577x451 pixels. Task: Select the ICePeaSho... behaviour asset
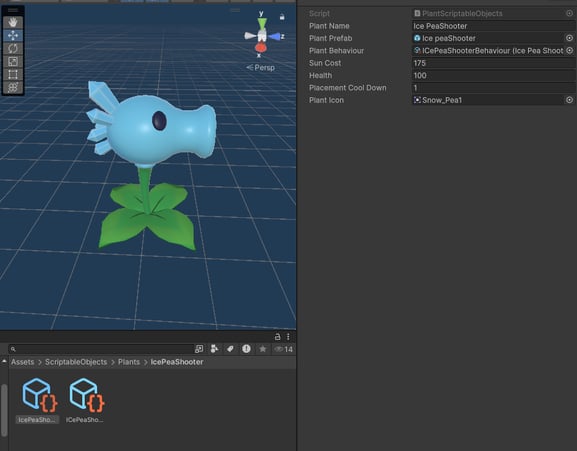85,400
